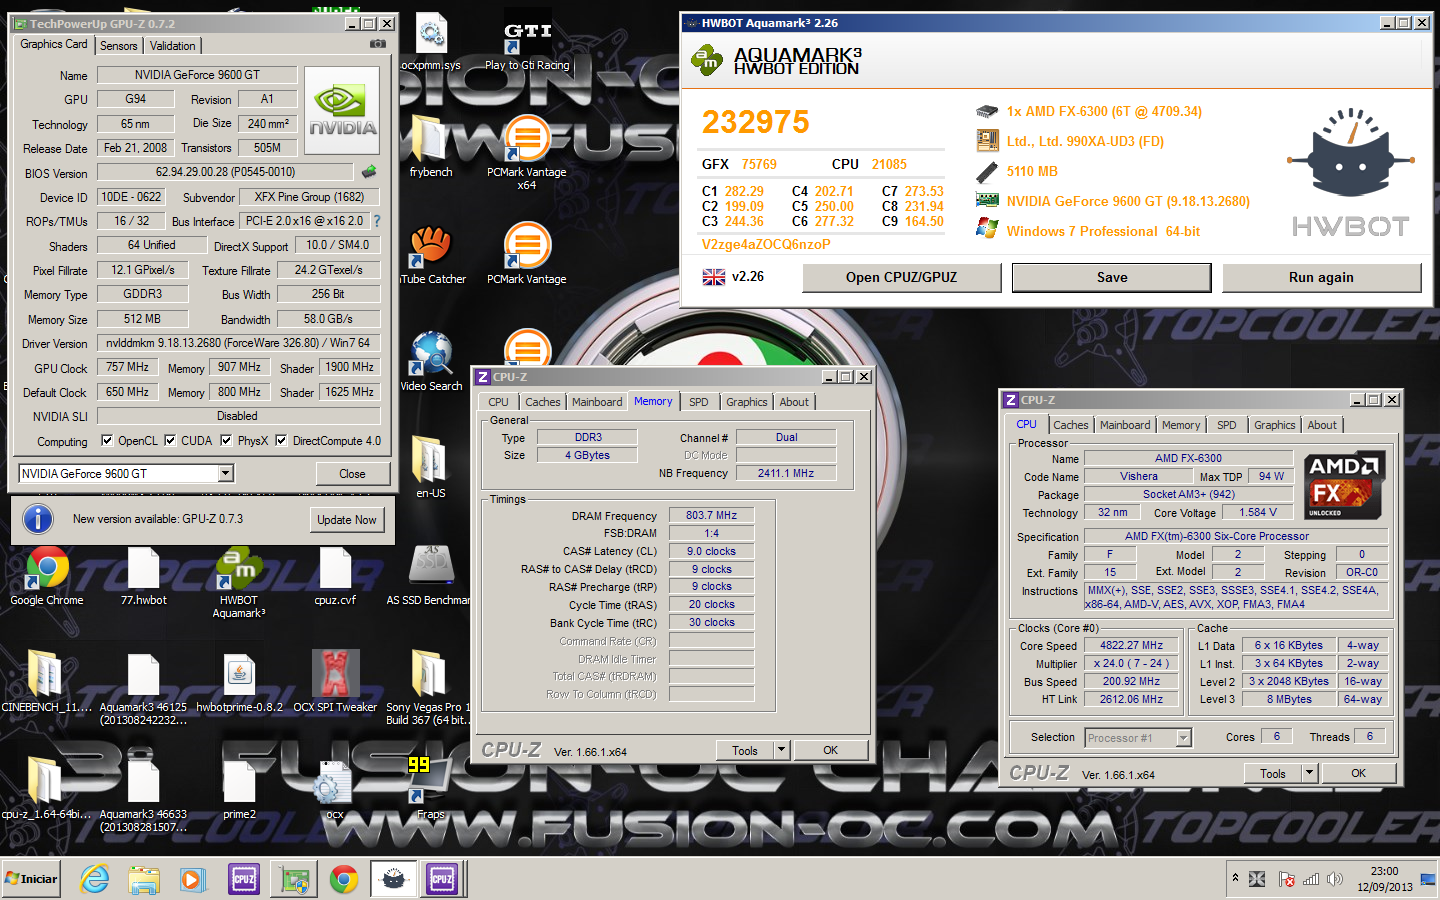Expand Tools dropdown arrow in CPU-Z CPU window
The width and height of the screenshot is (1440, 900).
point(1309,773)
